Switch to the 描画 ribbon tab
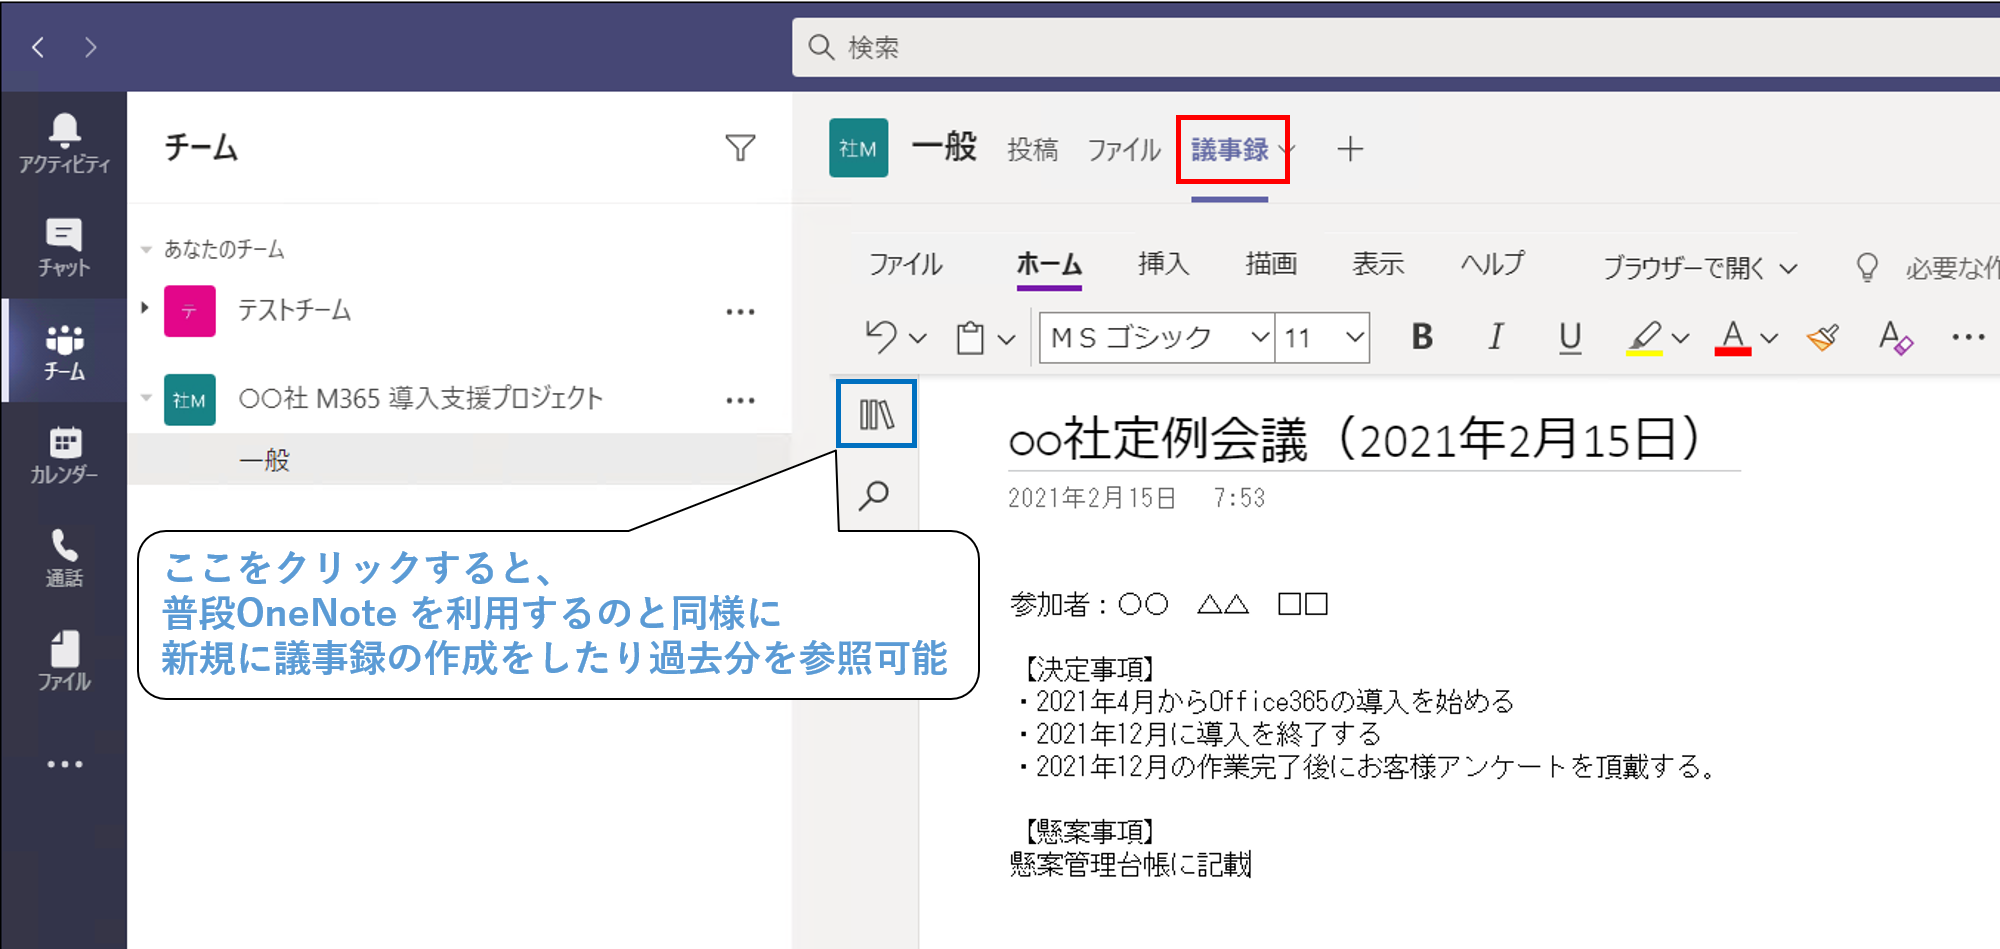Viewport: 2000px width, 949px height. click(x=1269, y=264)
